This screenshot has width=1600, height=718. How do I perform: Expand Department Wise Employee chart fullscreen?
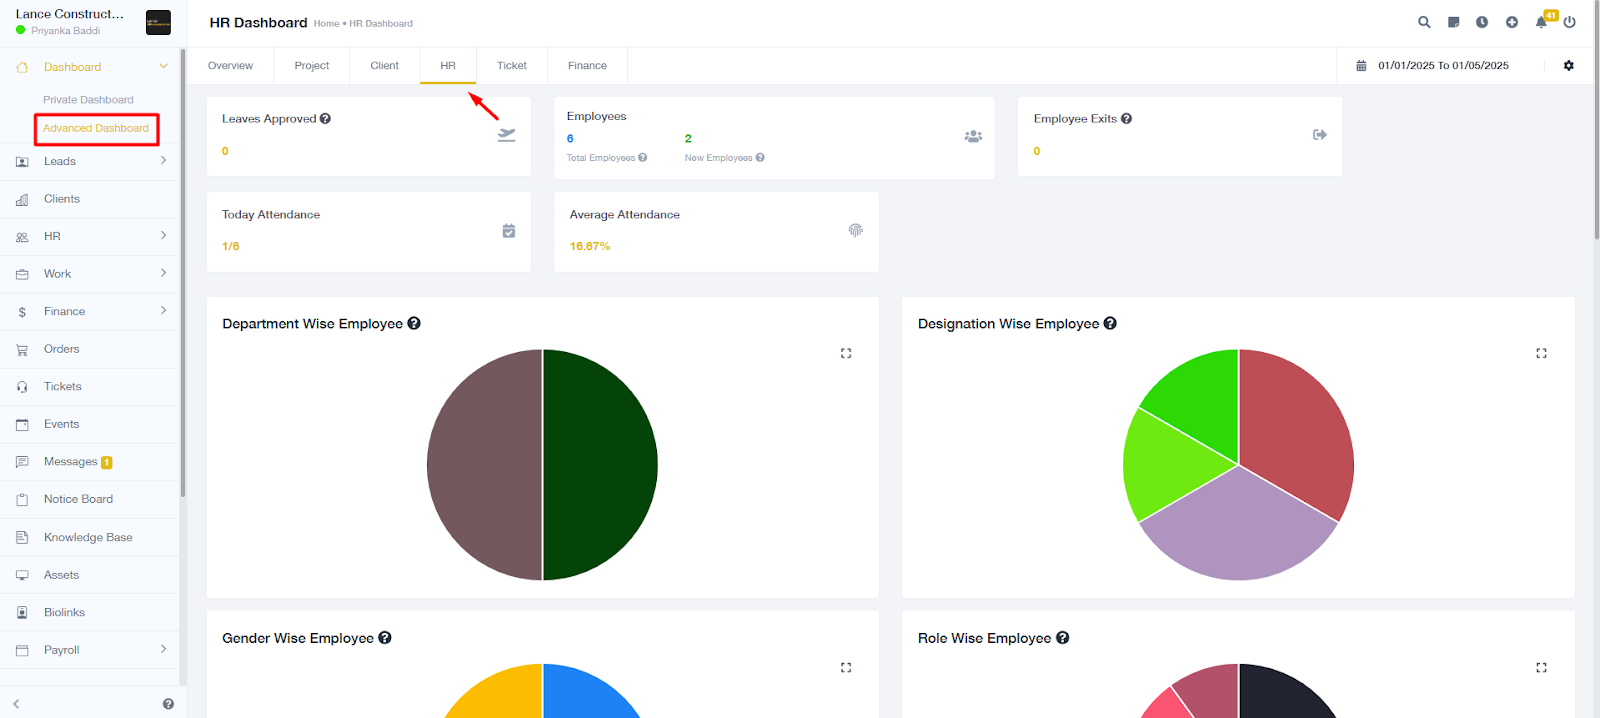846,353
